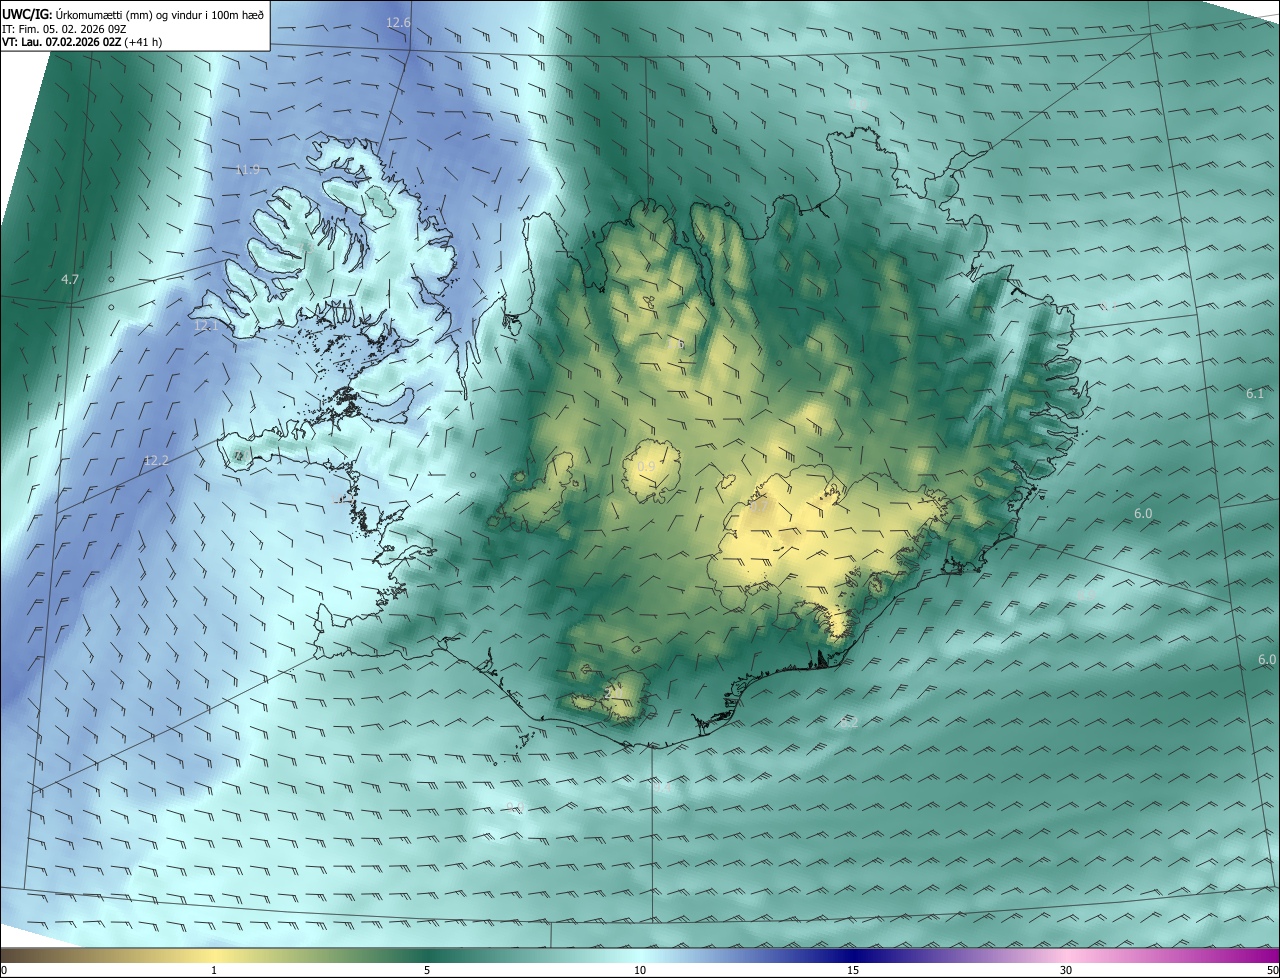1280x978 pixels.
Task: Click the "5" label on the color scale
Action: pos(427,971)
